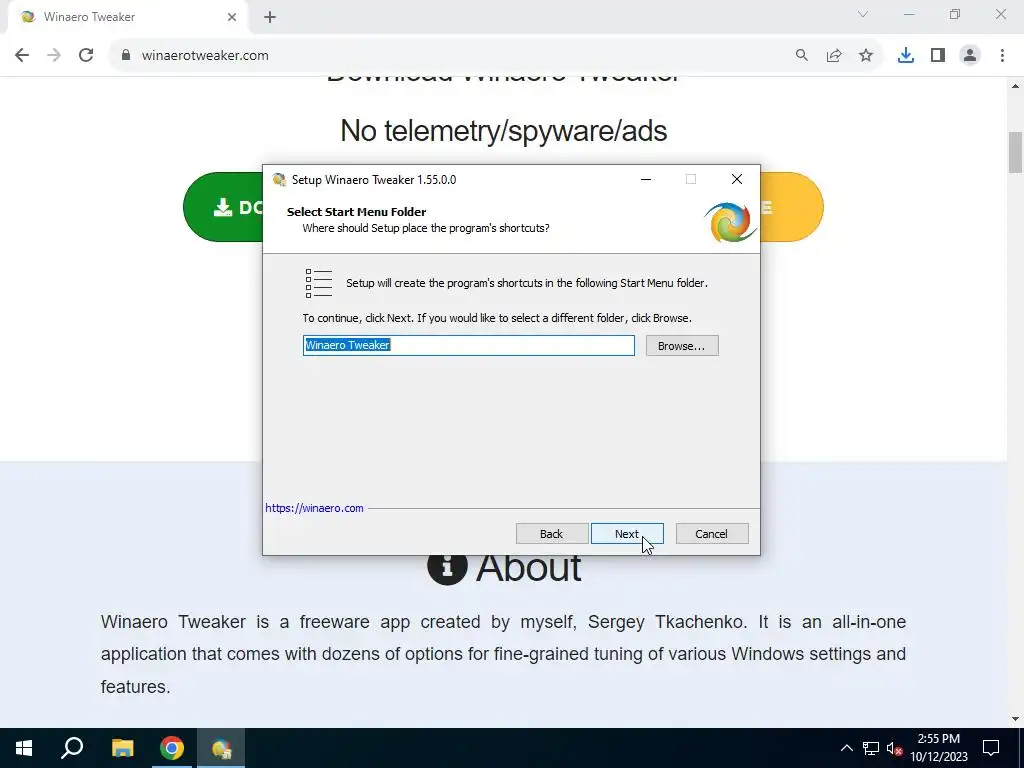Click the page scrollbar down arrow
The height and width of the screenshot is (768, 1024).
[x=1015, y=719]
